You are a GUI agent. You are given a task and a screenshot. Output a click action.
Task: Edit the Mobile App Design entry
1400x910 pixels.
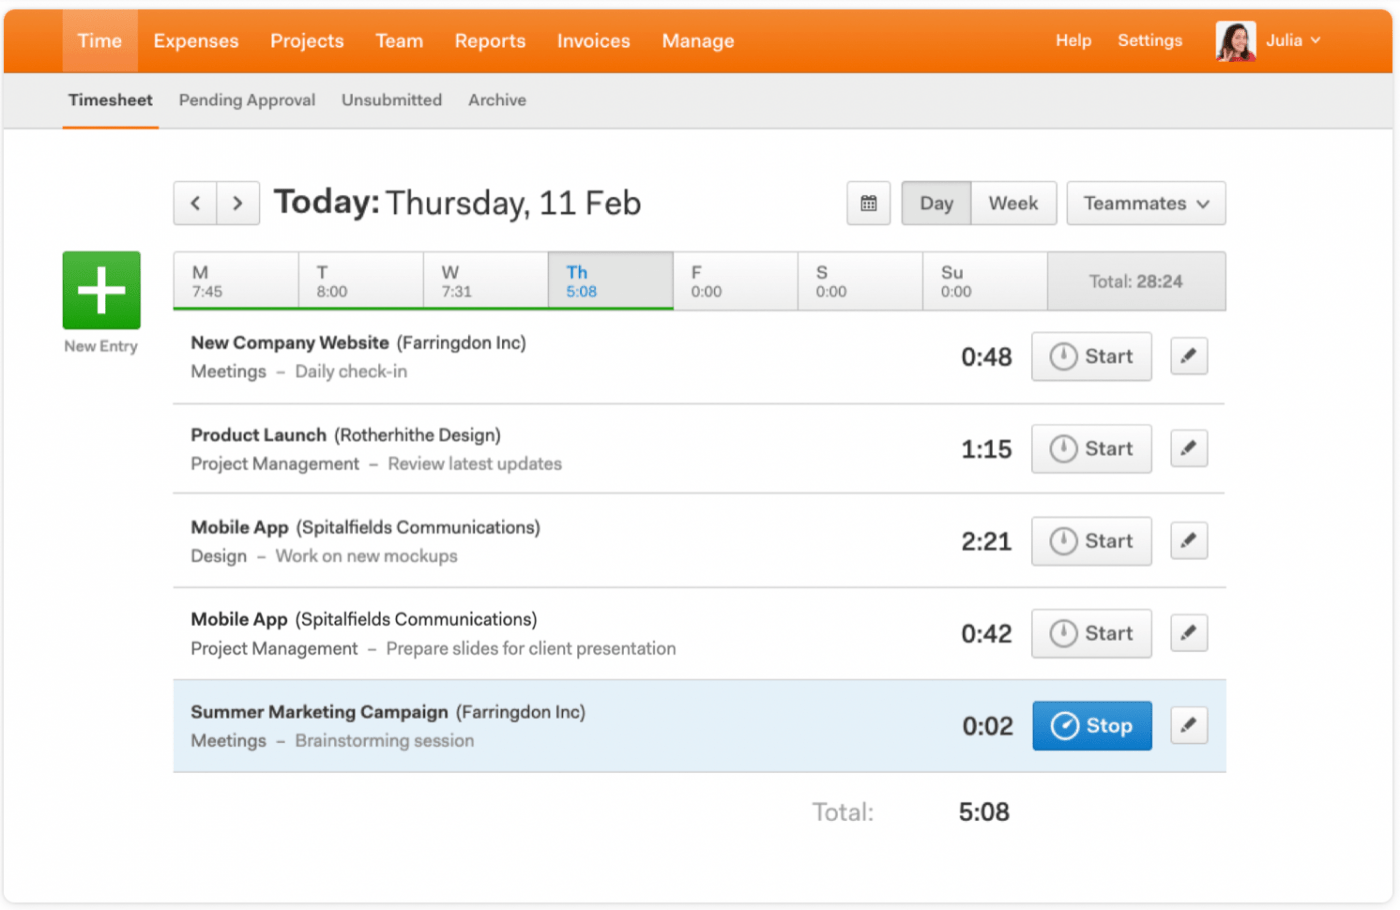[1188, 541]
